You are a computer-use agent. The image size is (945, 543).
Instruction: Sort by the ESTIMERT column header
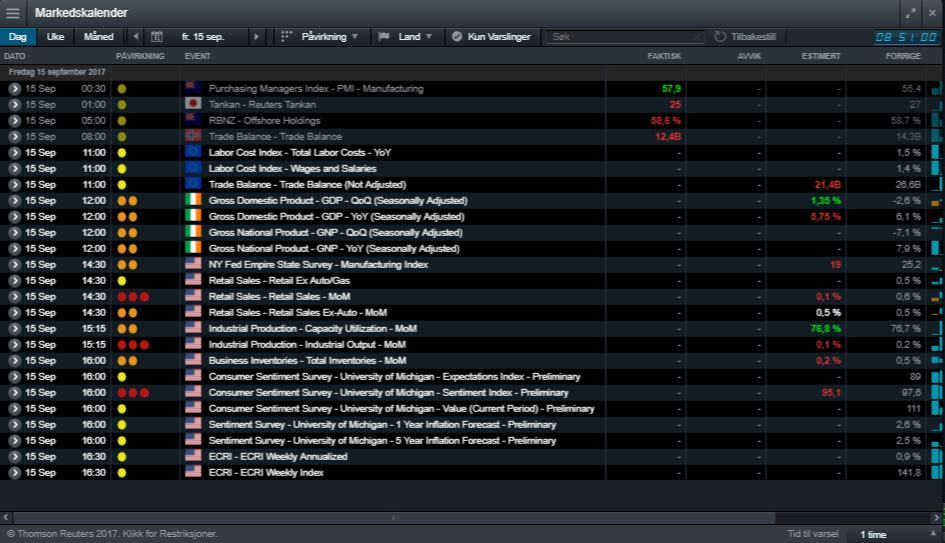tap(821, 56)
